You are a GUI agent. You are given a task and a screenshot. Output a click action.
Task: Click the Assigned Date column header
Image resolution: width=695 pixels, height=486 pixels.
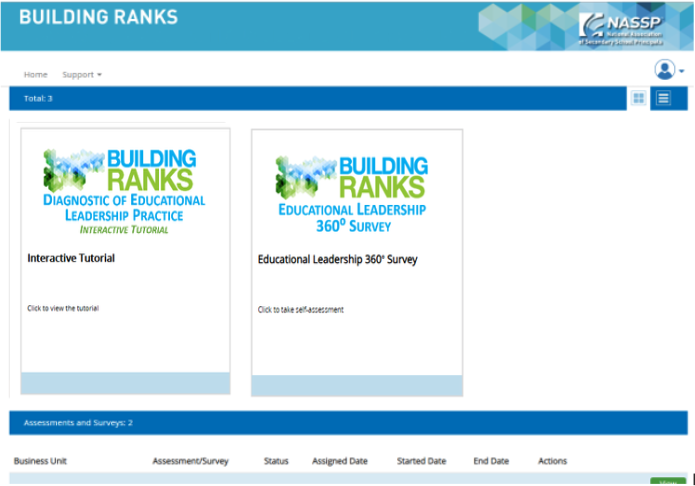340,461
